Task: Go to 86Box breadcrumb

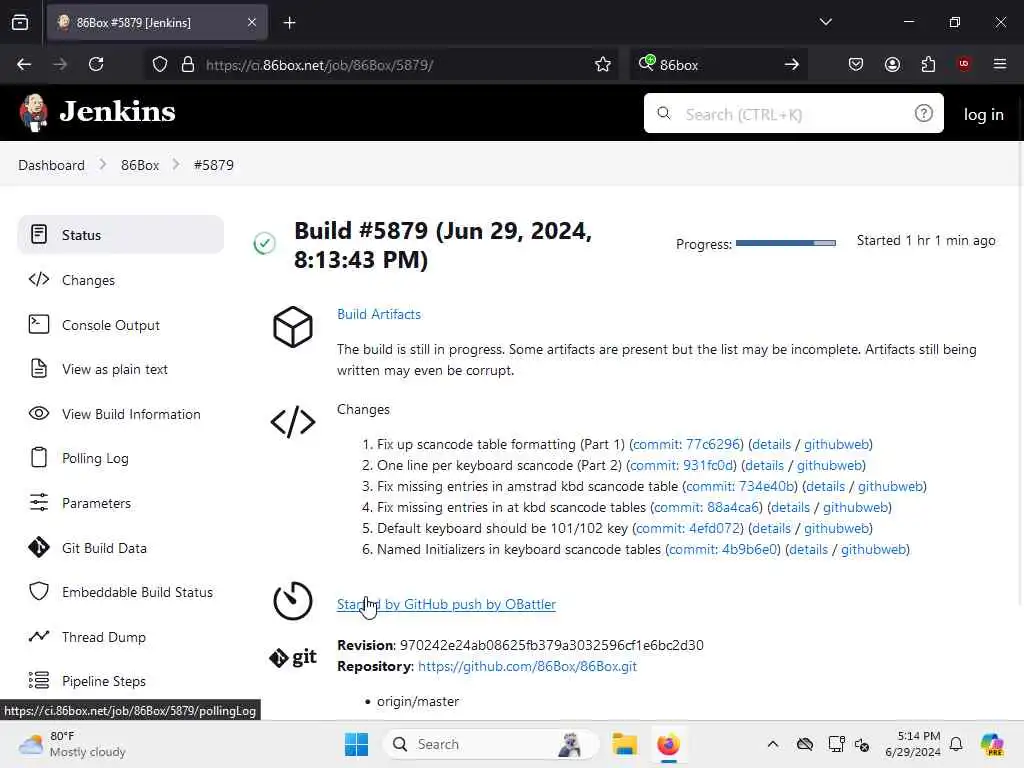Action: (140, 165)
